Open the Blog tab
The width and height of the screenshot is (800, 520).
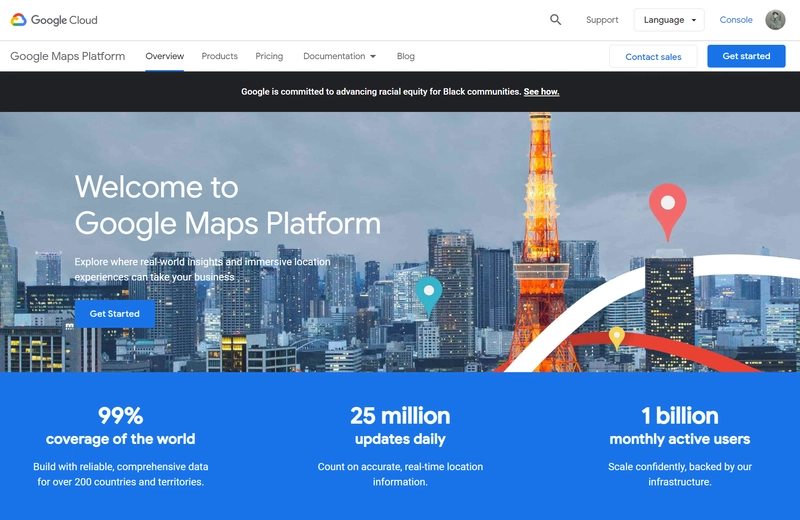(x=406, y=56)
